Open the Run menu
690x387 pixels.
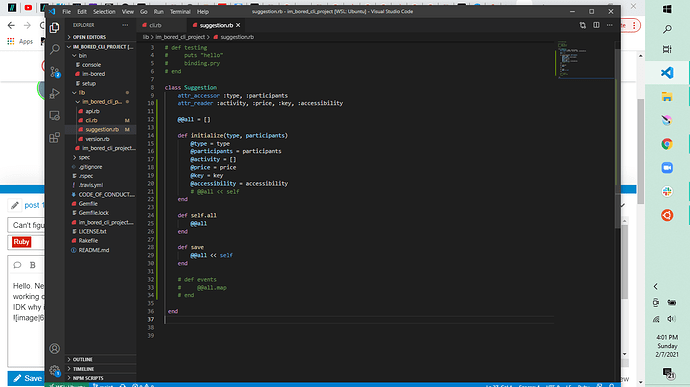(158, 11)
